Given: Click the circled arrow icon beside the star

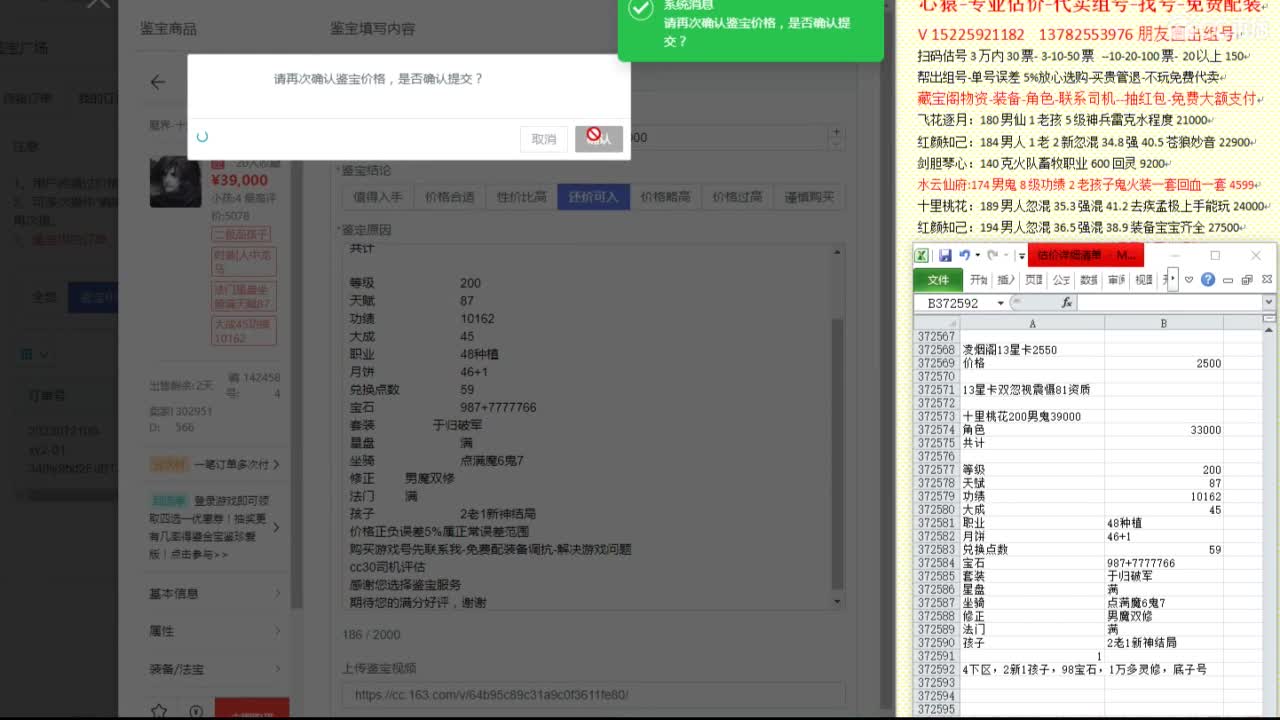Looking at the screenshot, I should click(196, 710).
